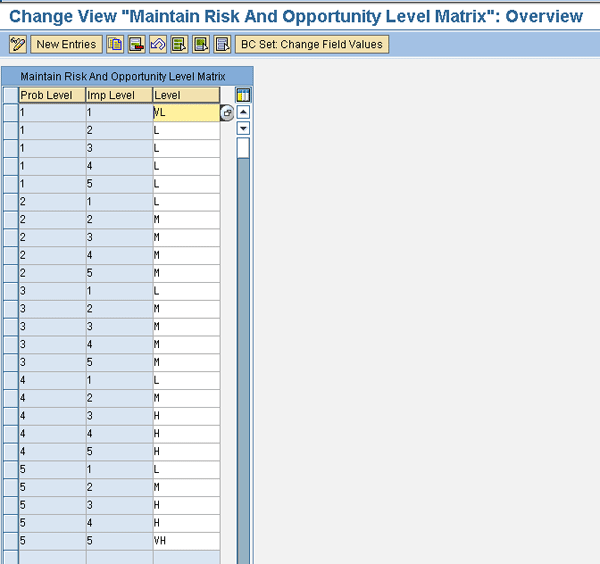The image size is (600, 564).
Task: Click the vertical scrollbar thumb of the table
Action: click(243, 148)
